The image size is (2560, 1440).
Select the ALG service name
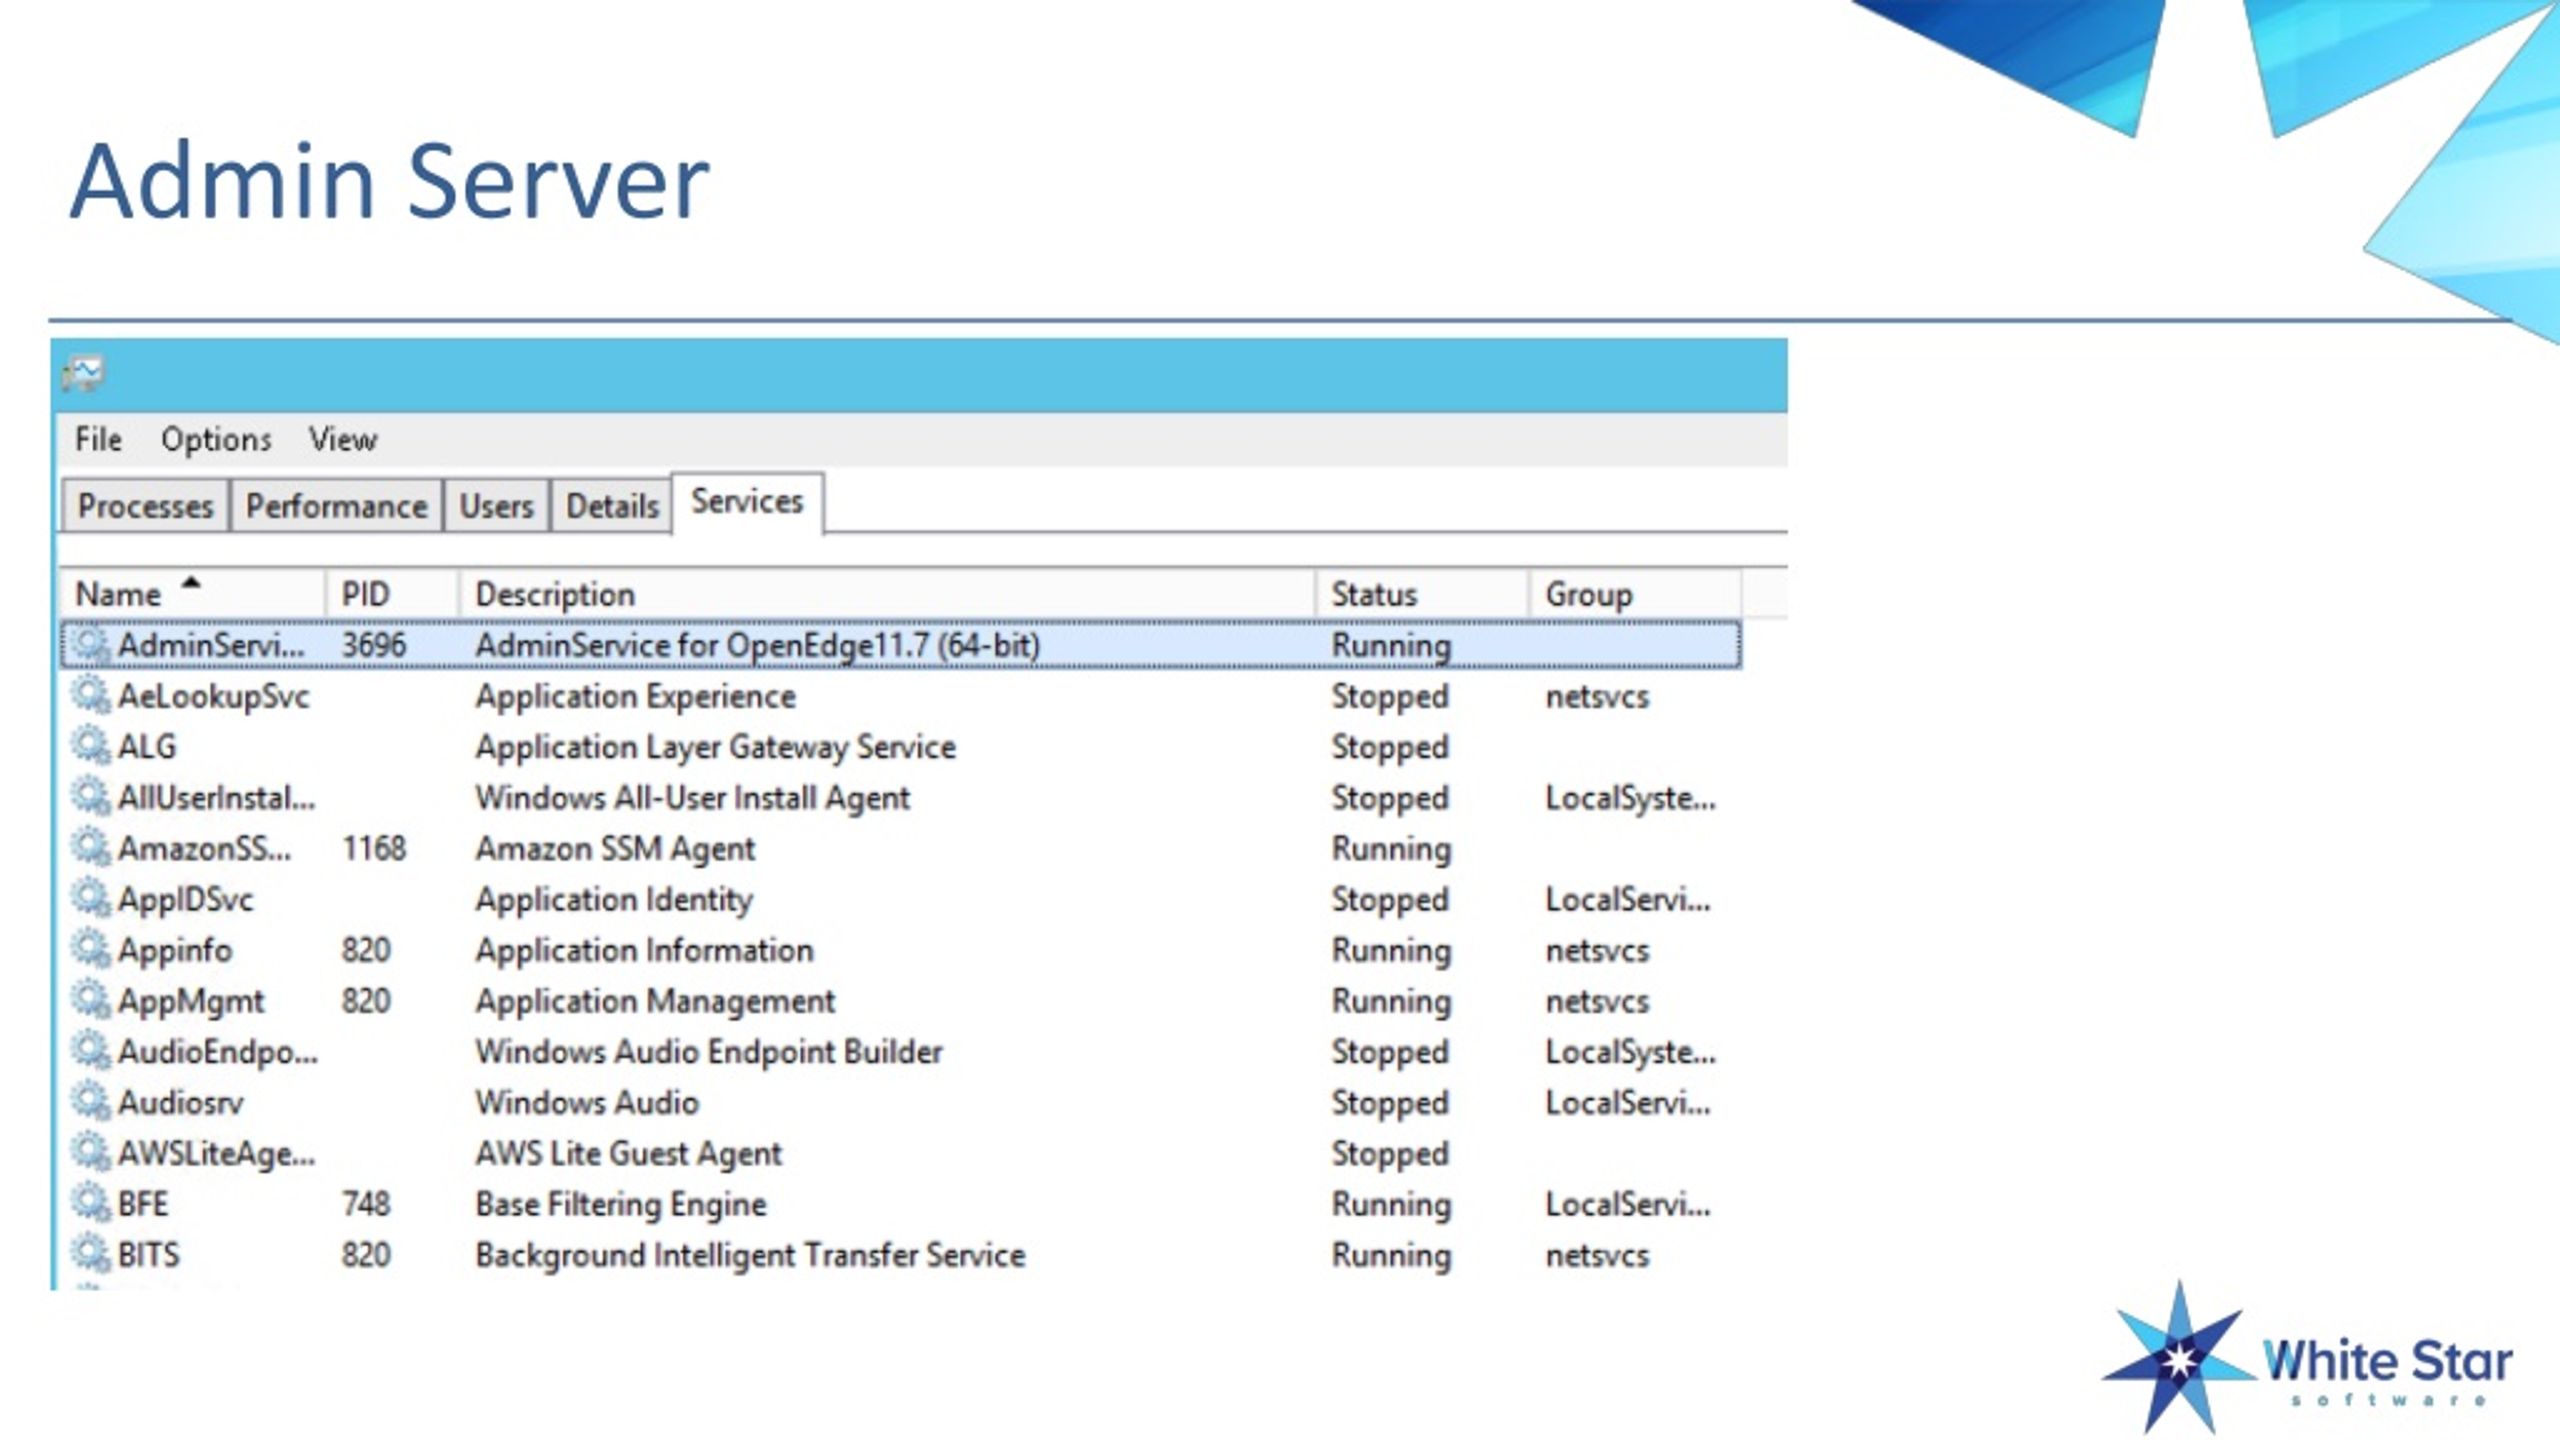tap(147, 747)
